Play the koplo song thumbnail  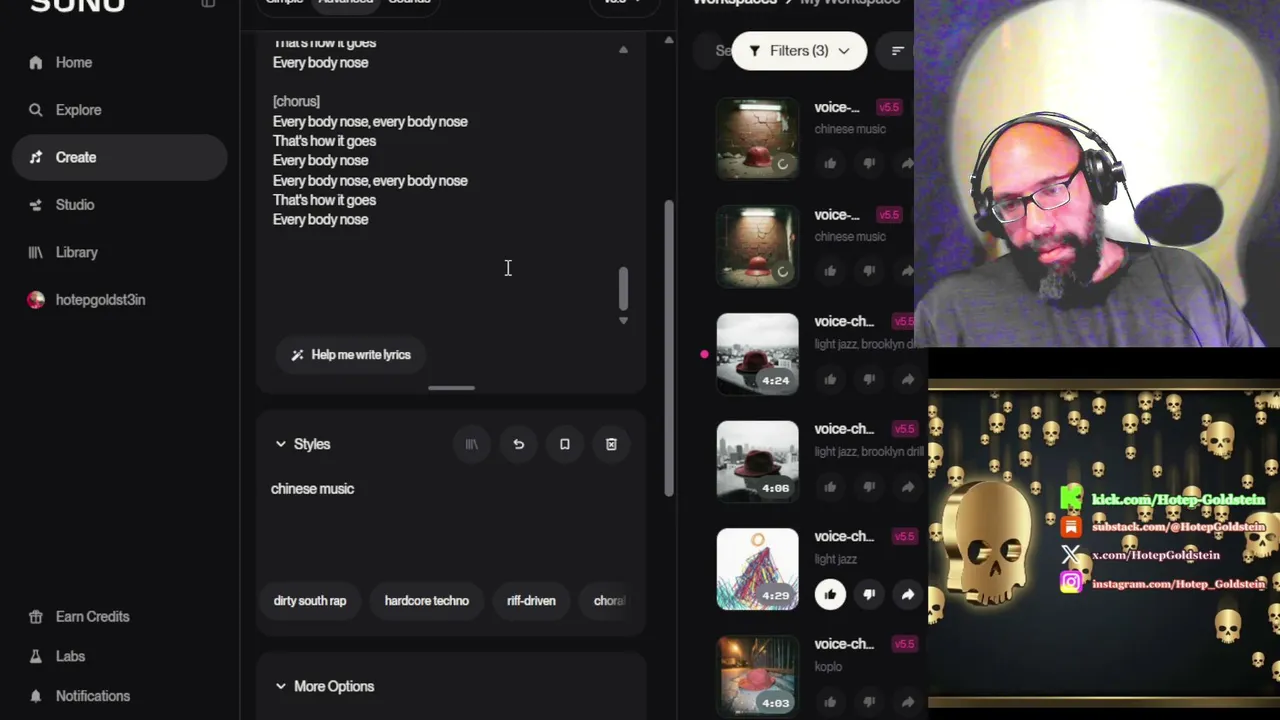point(758,677)
